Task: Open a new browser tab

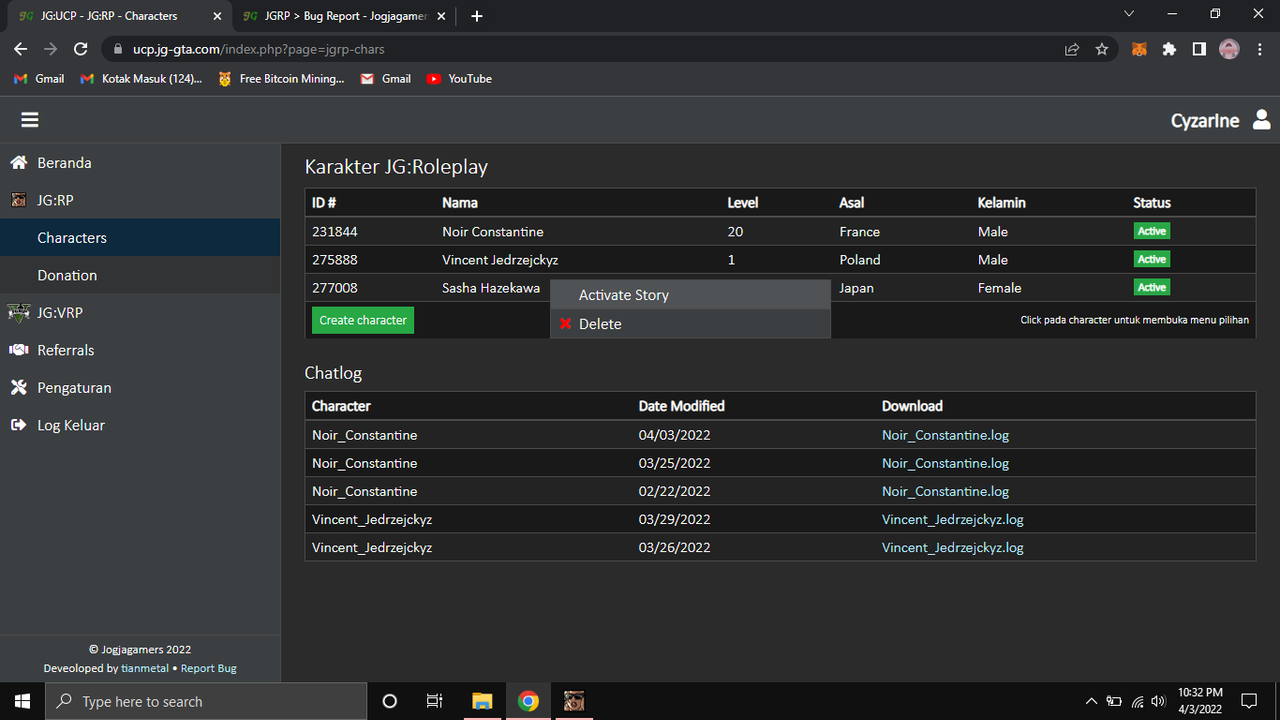Action: pyautogui.click(x=477, y=16)
